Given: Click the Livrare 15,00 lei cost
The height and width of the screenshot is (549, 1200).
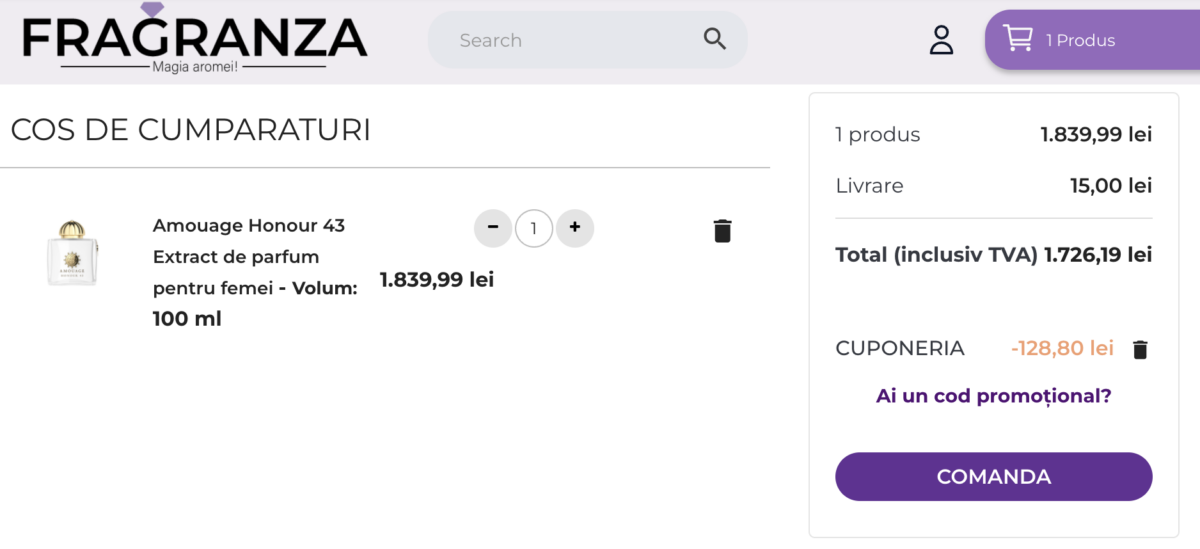Looking at the screenshot, I should click(x=1110, y=186).
